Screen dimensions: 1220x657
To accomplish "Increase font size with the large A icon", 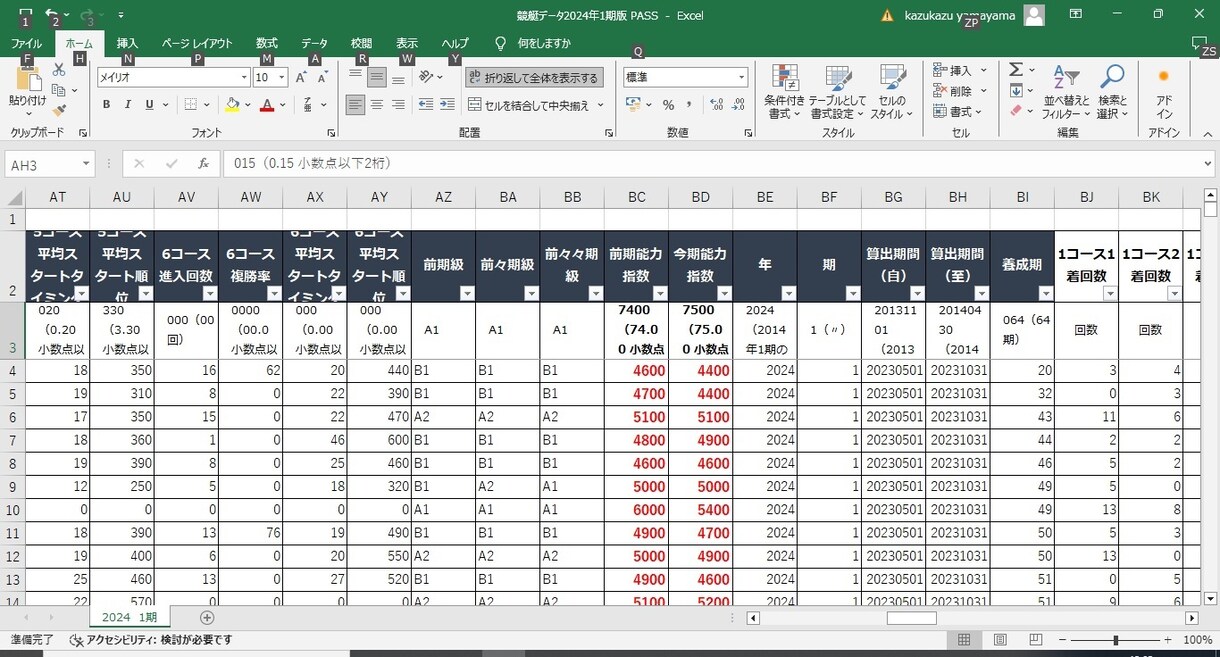I will pos(301,77).
